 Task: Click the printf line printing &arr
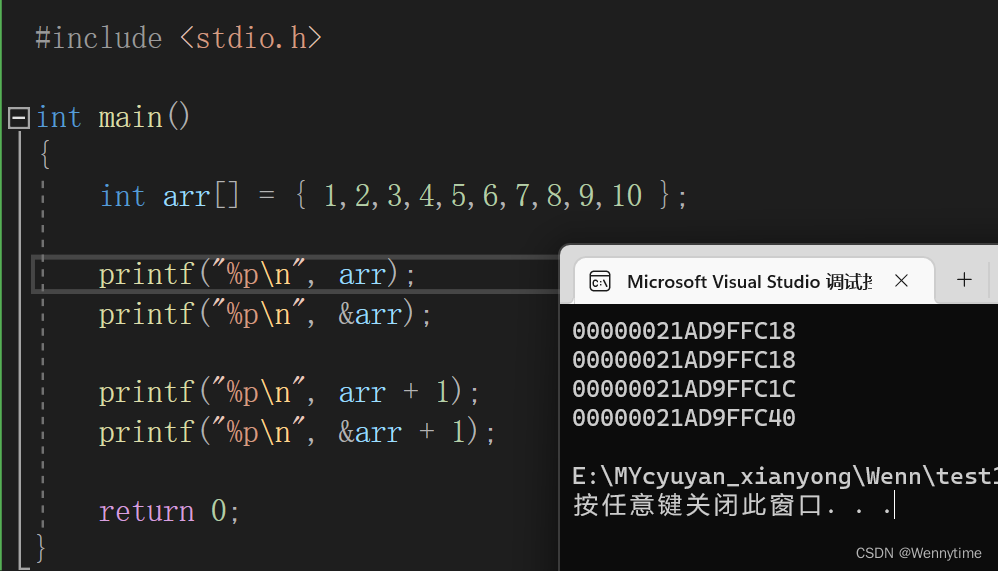pos(265,314)
